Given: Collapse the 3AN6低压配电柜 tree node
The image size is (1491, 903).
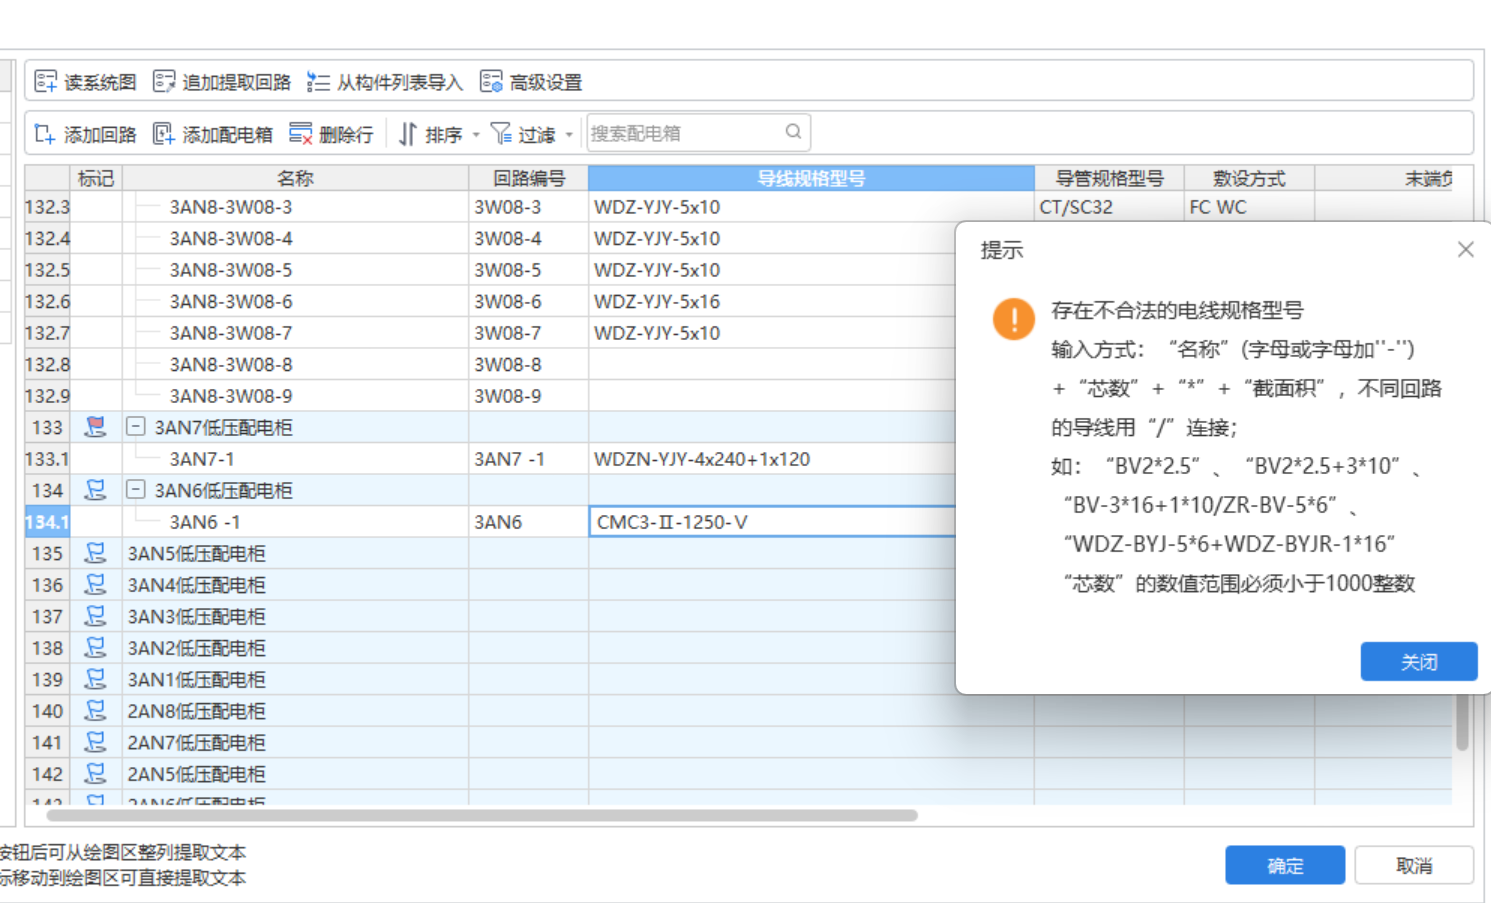Looking at the screenshot, I should click(136, 490).
